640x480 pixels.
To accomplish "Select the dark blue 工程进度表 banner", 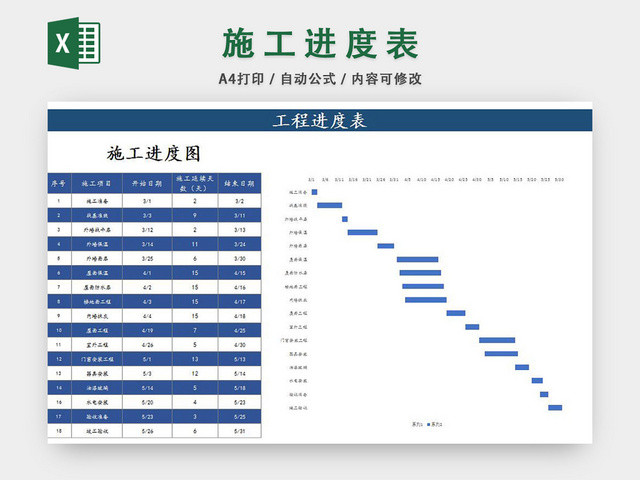I will coord(320,120).
